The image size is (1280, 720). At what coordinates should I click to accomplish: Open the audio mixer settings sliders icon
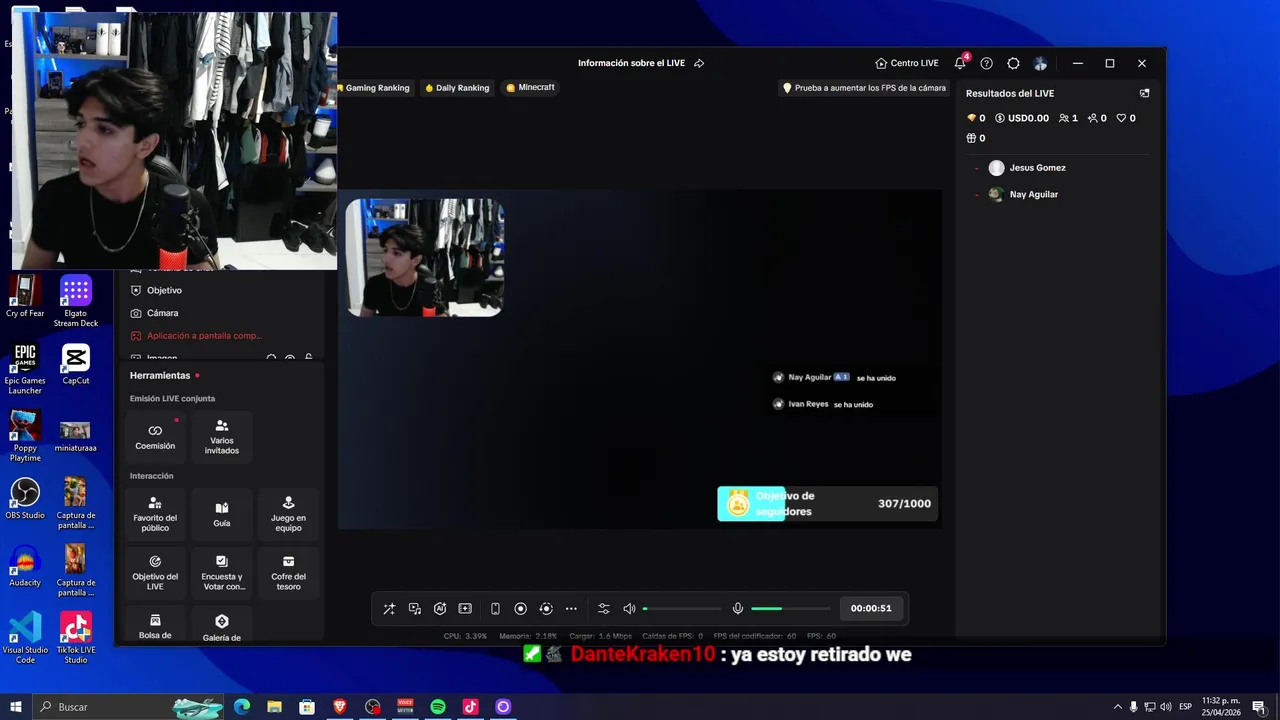tap(604, 608)
